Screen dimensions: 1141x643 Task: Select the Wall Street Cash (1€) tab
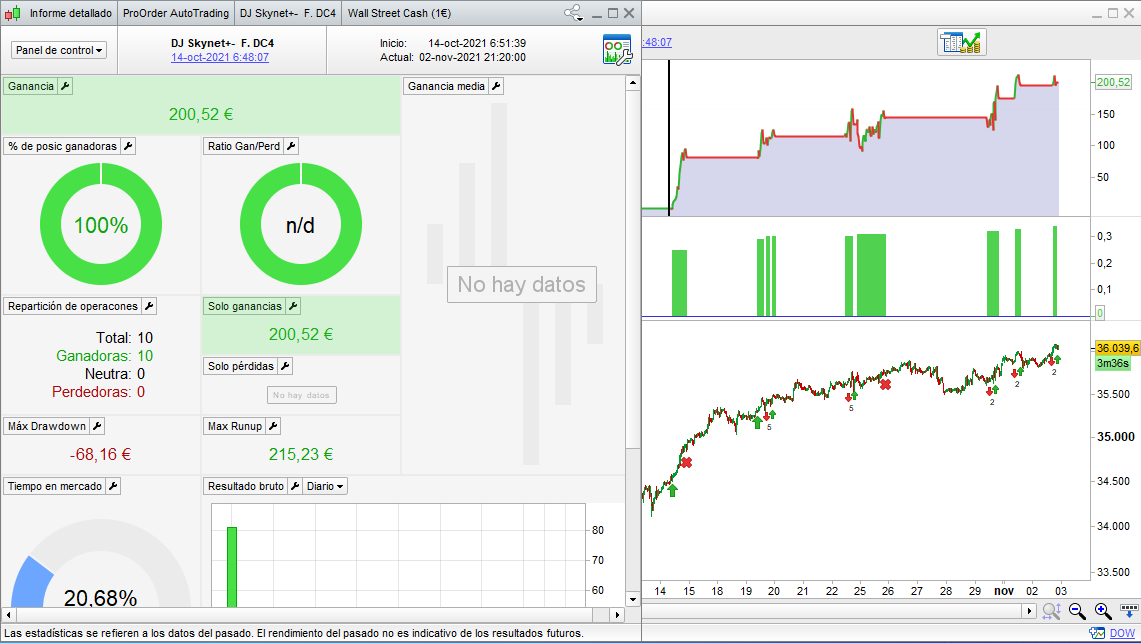pos(399,13)
